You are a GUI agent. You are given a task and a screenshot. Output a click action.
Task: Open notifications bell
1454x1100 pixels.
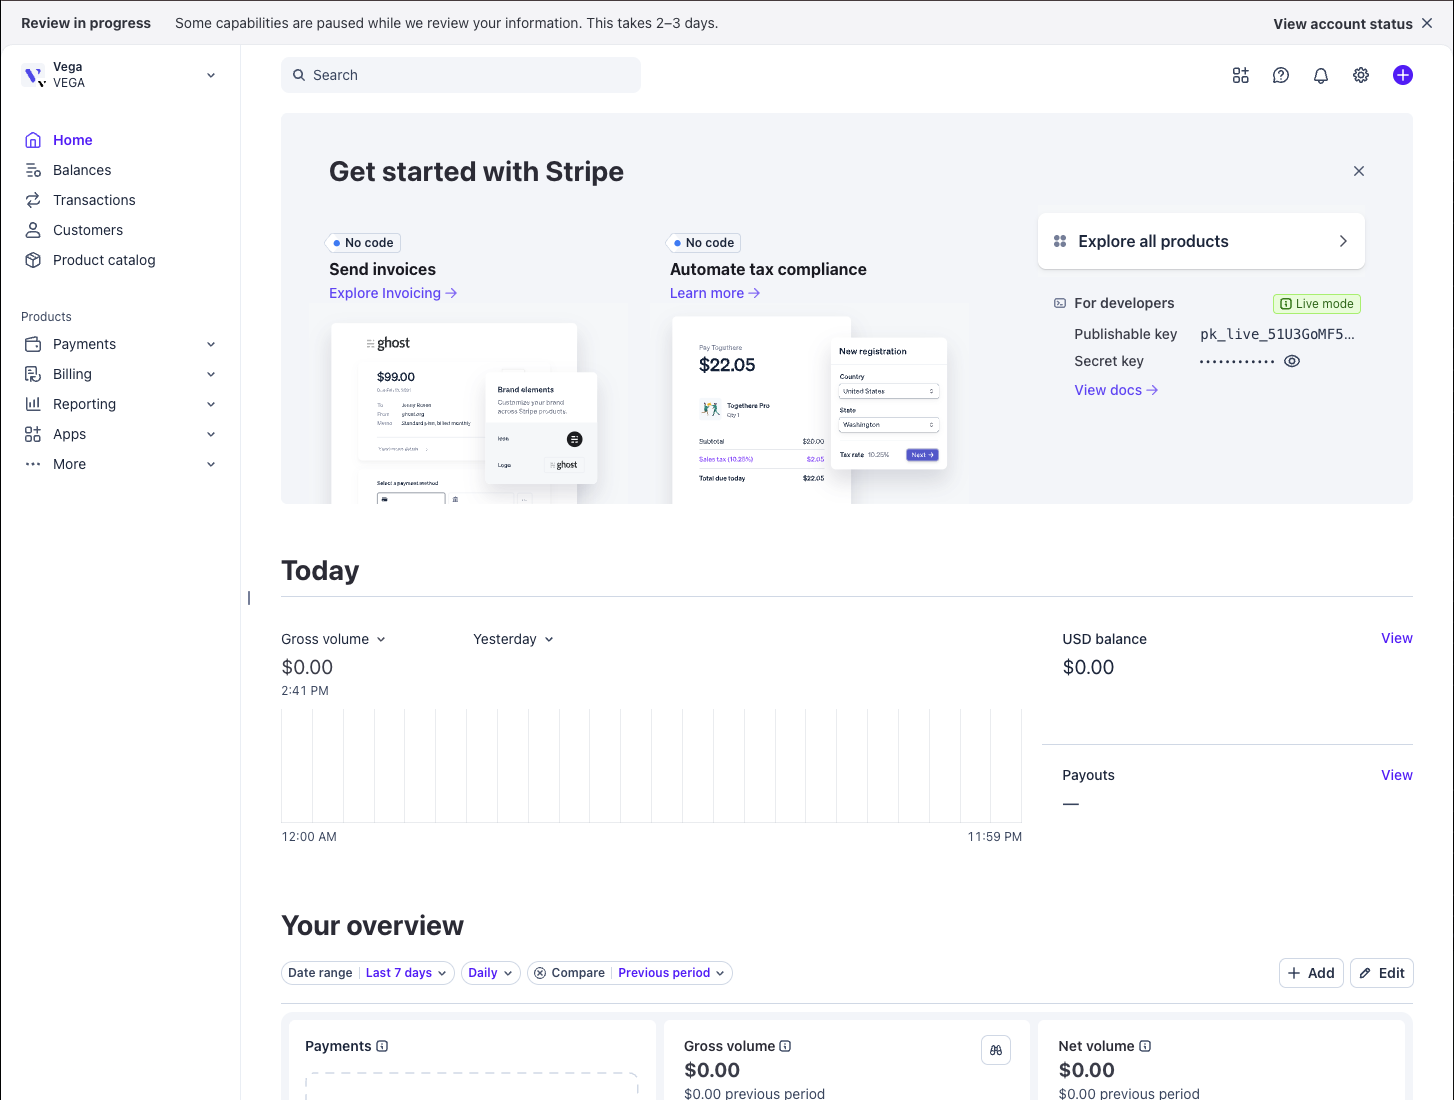coord(1321,75)
